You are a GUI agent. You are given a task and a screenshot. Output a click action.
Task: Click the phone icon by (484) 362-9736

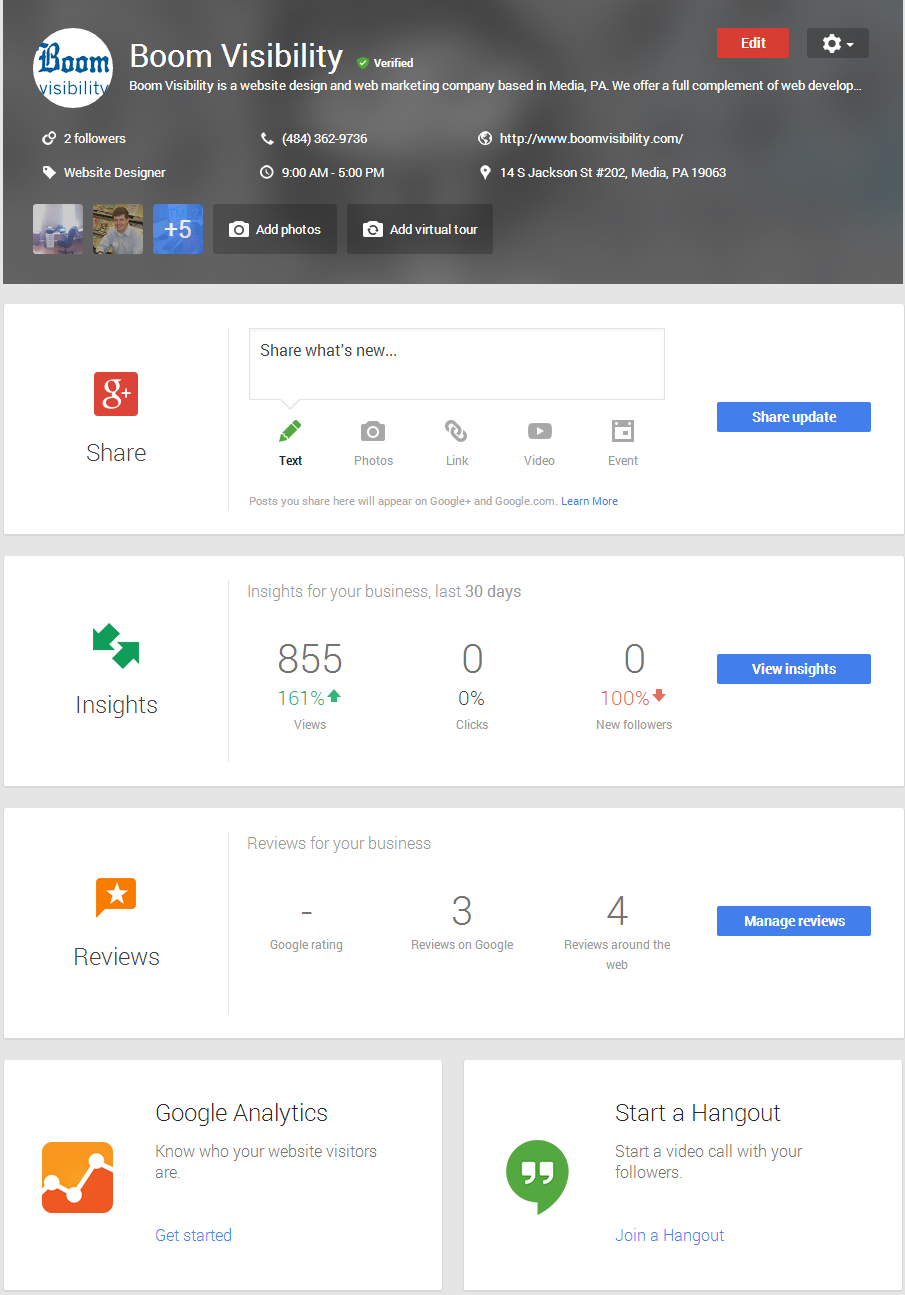267,138
